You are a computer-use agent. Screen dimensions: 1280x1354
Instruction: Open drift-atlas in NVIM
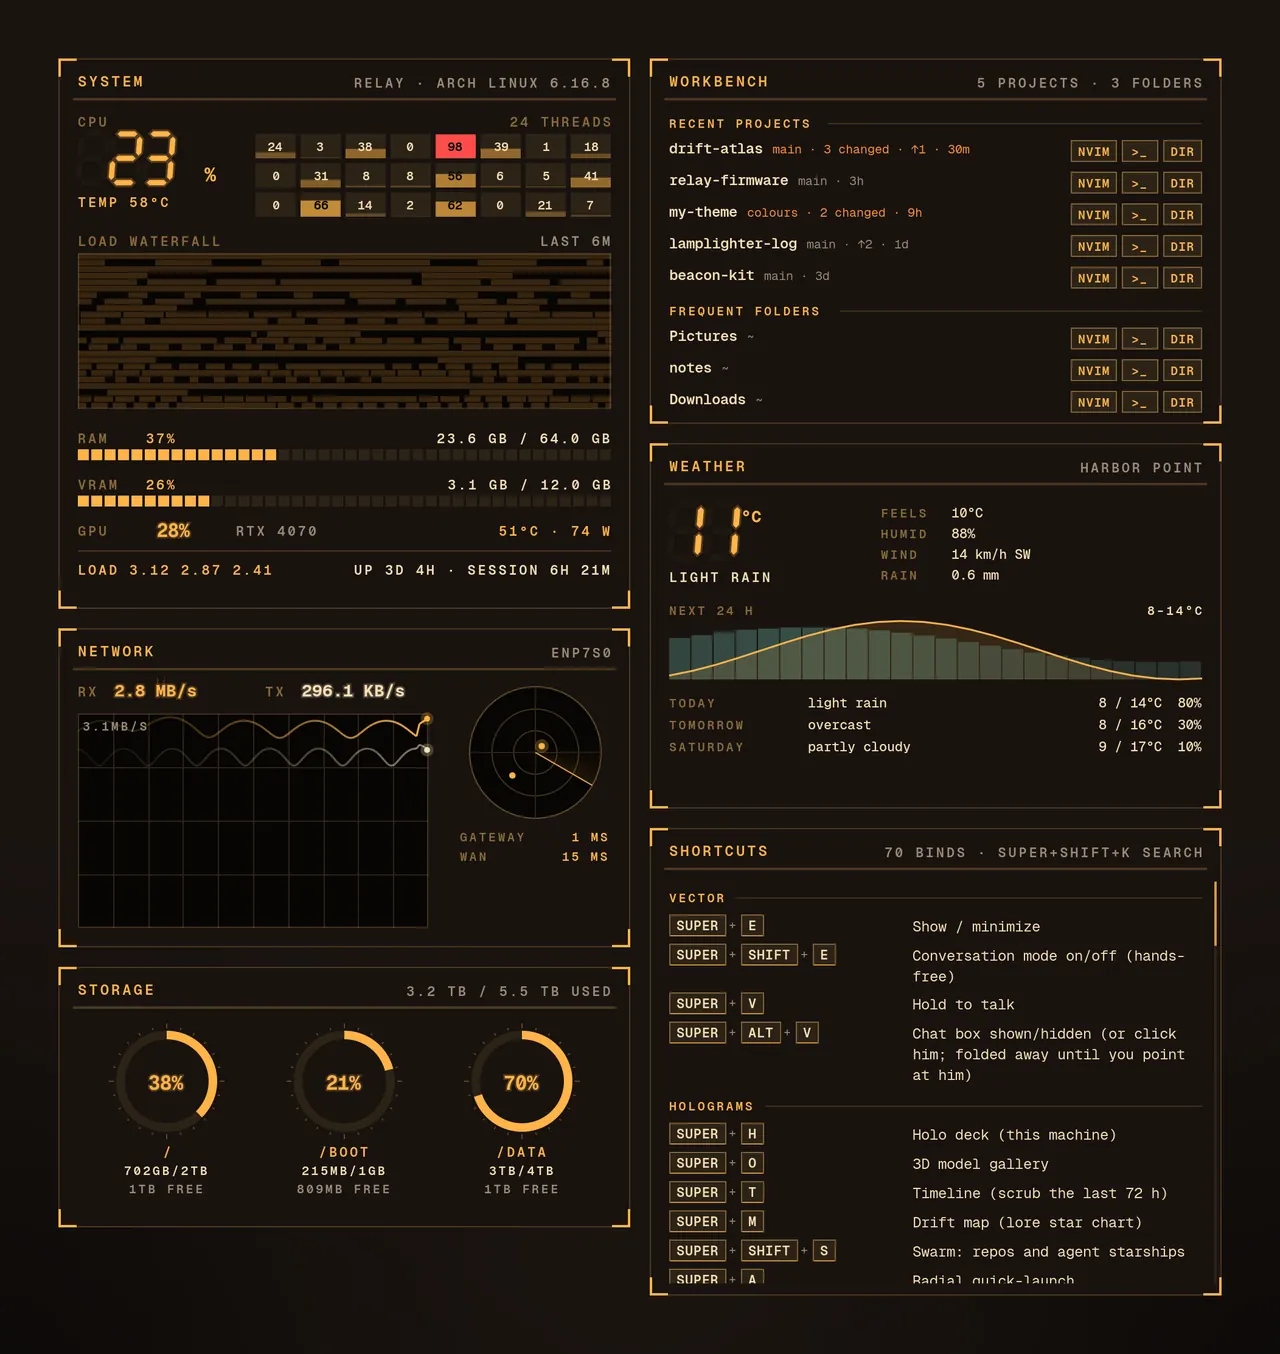point(1093,152)
